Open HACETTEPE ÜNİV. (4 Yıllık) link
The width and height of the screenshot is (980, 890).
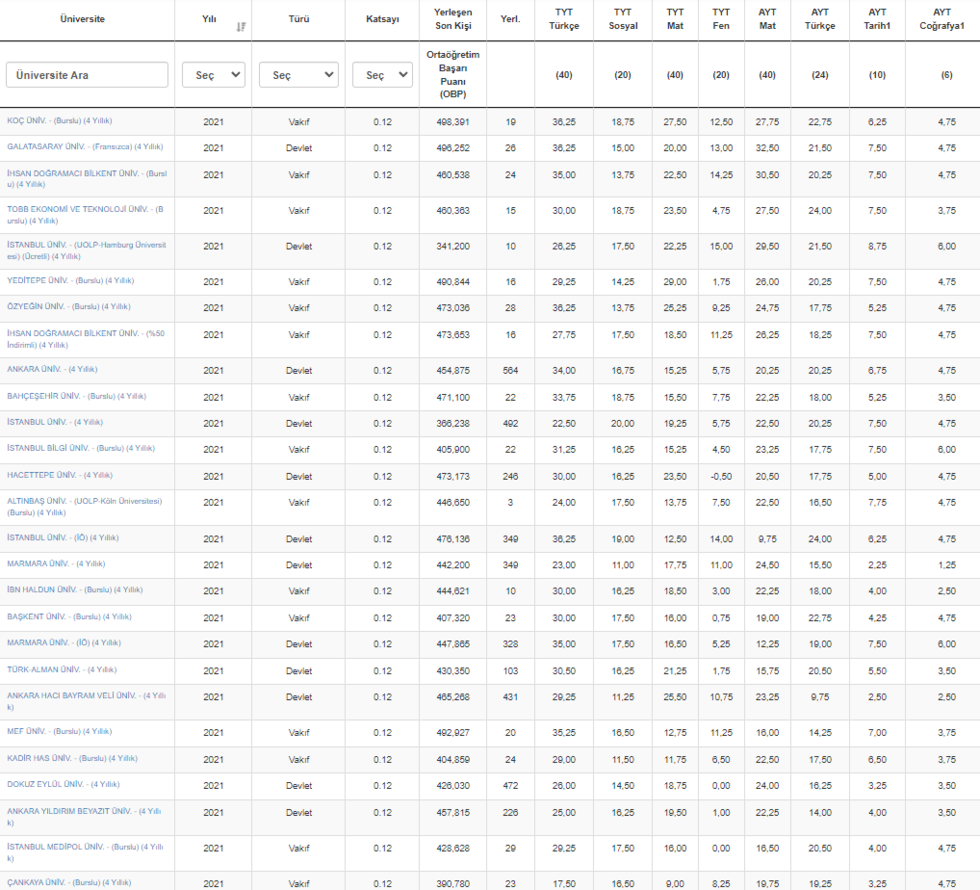(60, 475)
